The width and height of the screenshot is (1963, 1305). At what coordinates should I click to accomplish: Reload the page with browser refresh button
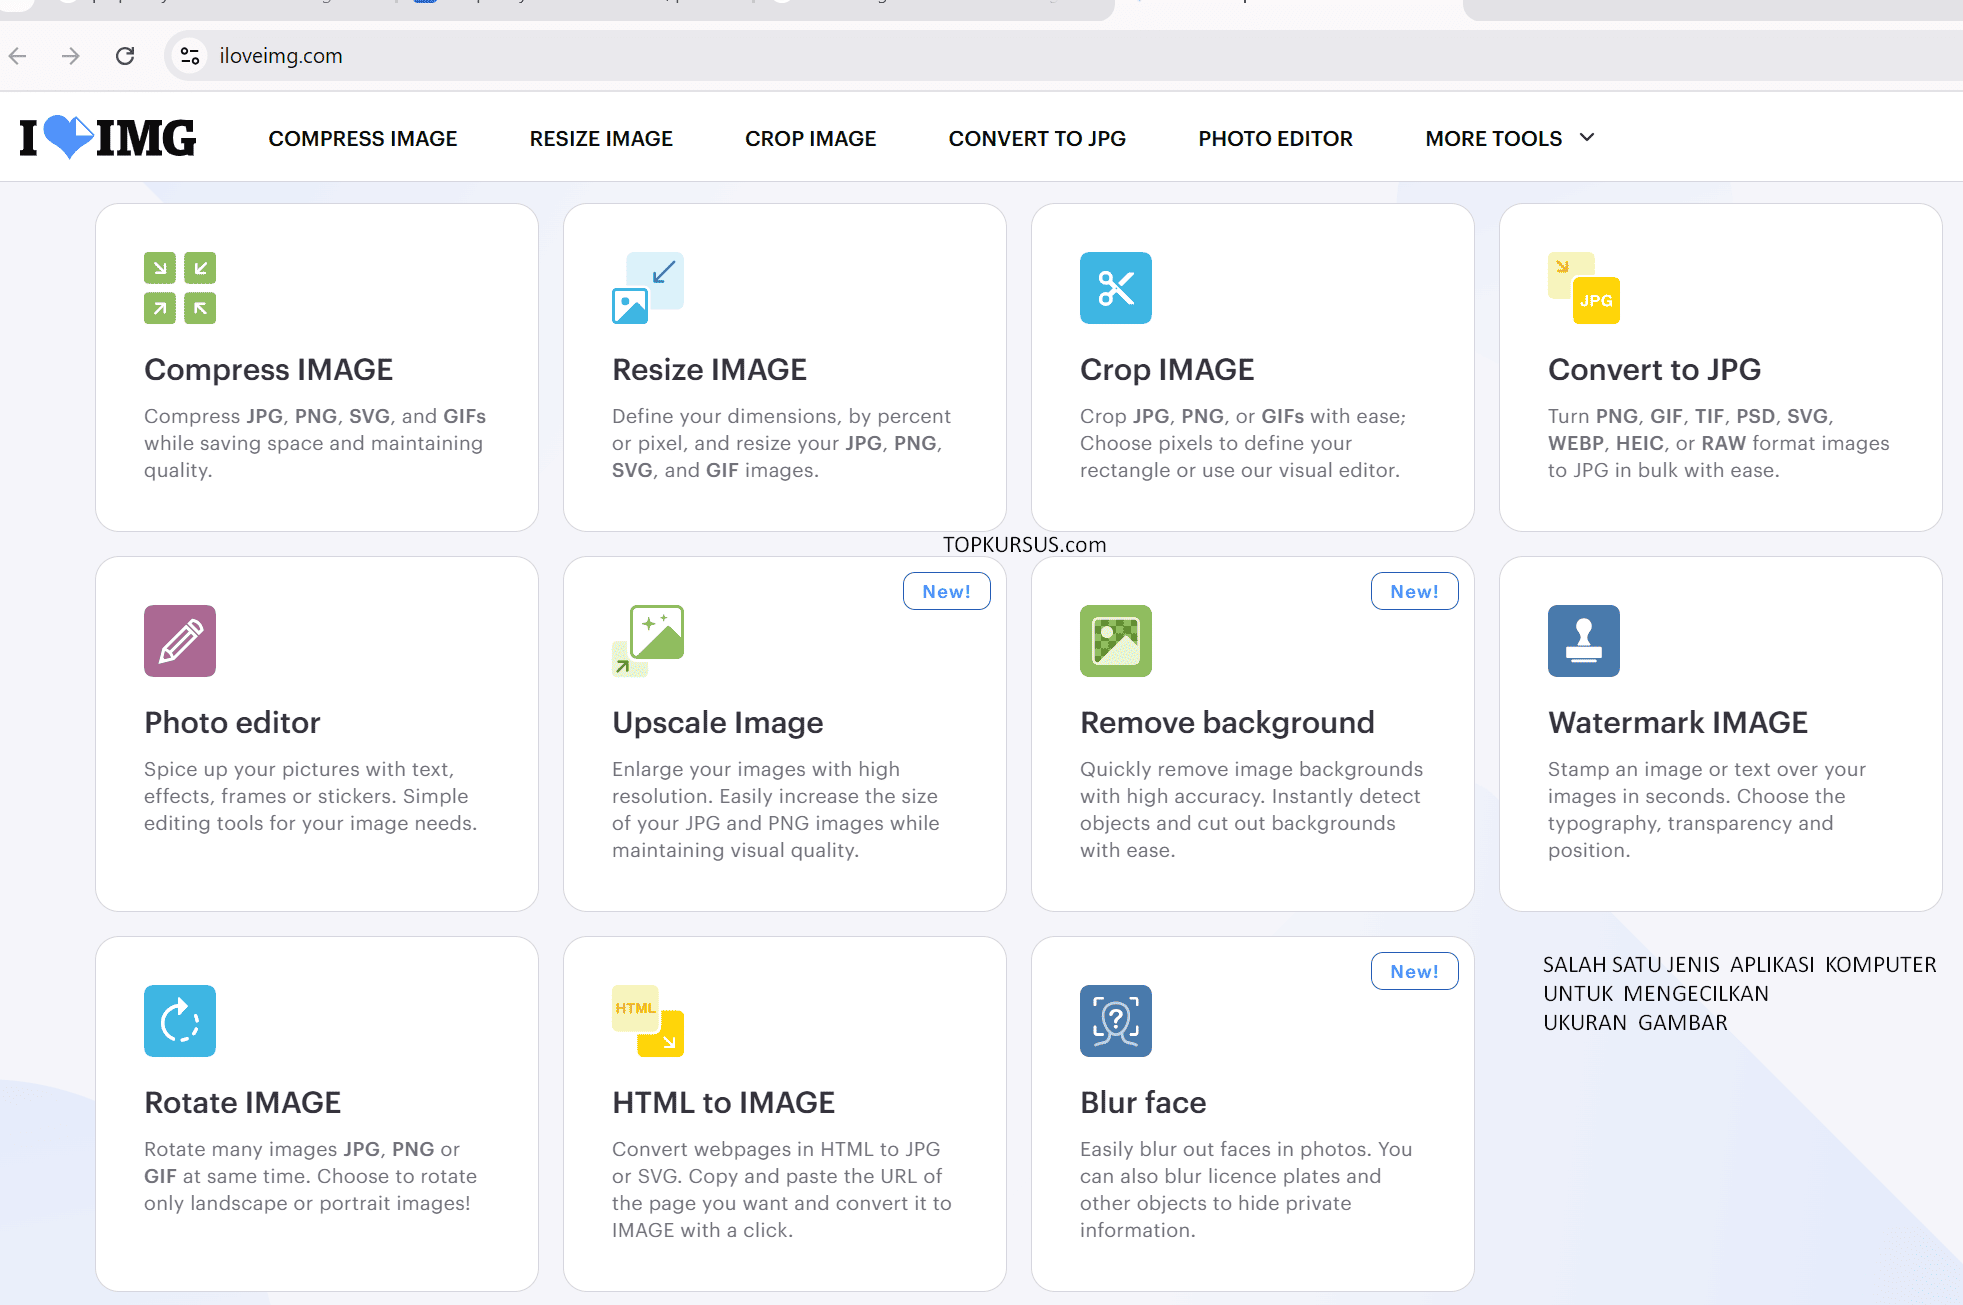125,56
